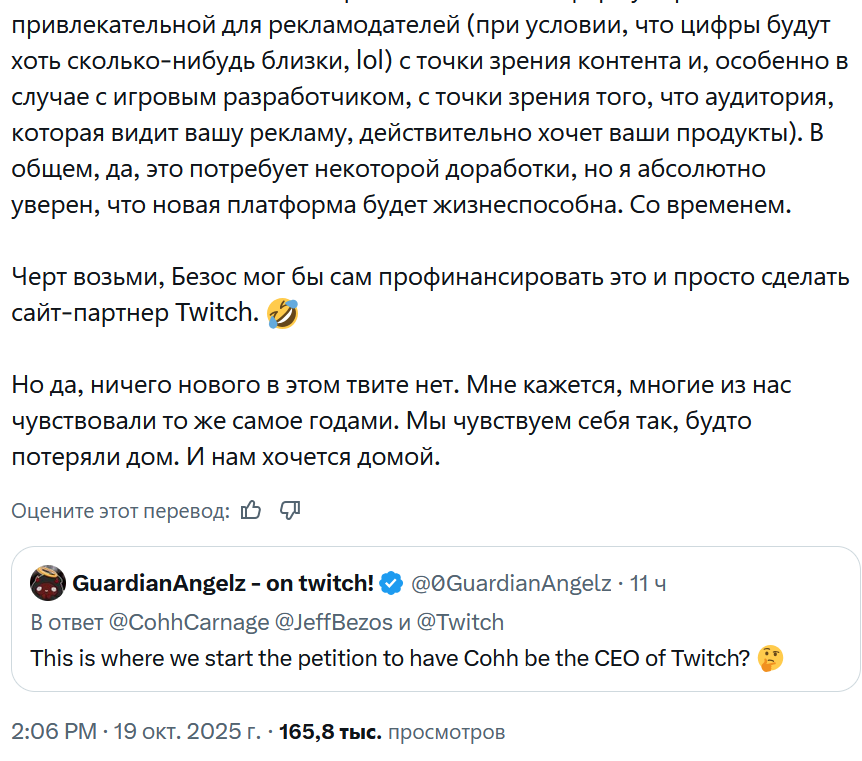Click the paragraph starting "Но да, ничего нового"
The height and width of the screenshot is (761, 862).
click(400, 422)
